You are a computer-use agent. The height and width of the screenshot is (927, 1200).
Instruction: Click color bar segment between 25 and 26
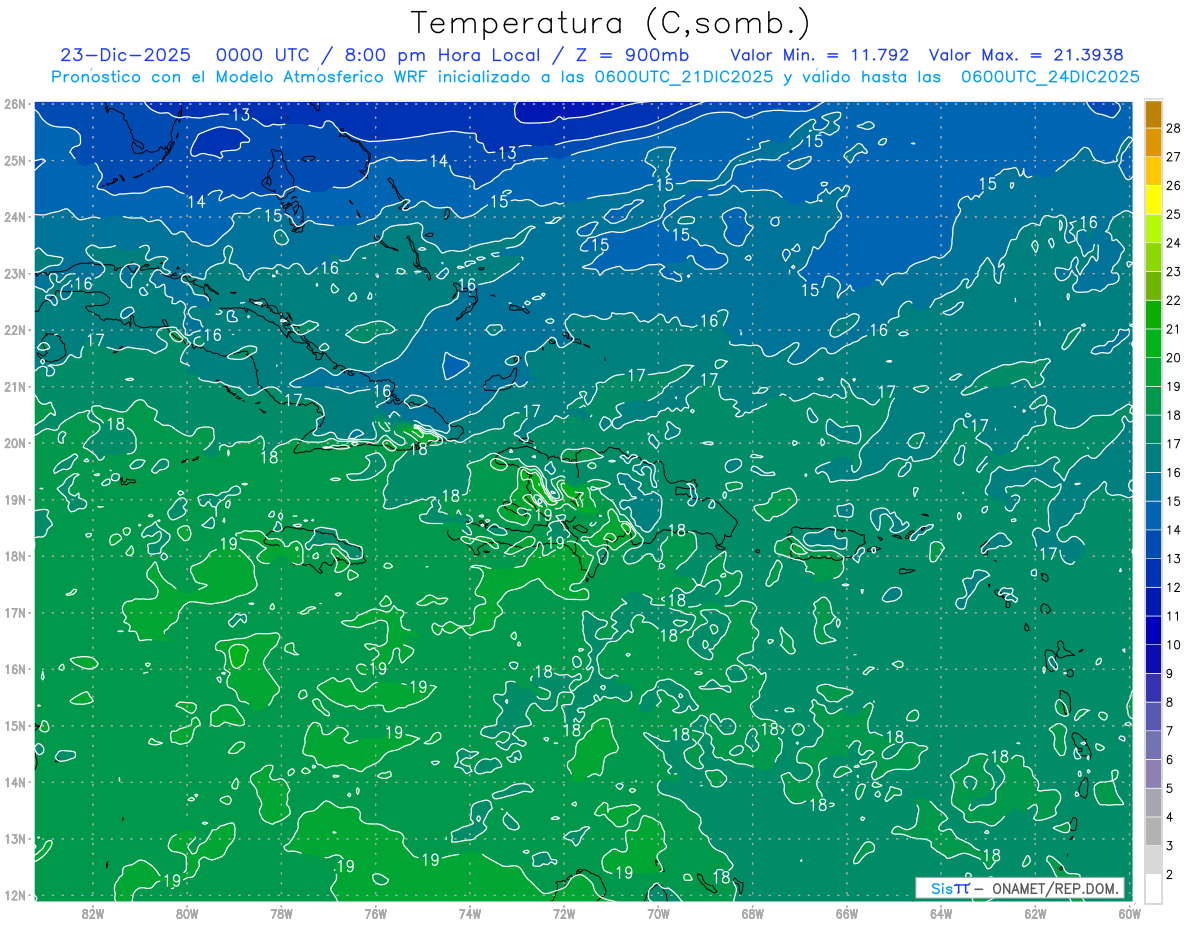1154,199
